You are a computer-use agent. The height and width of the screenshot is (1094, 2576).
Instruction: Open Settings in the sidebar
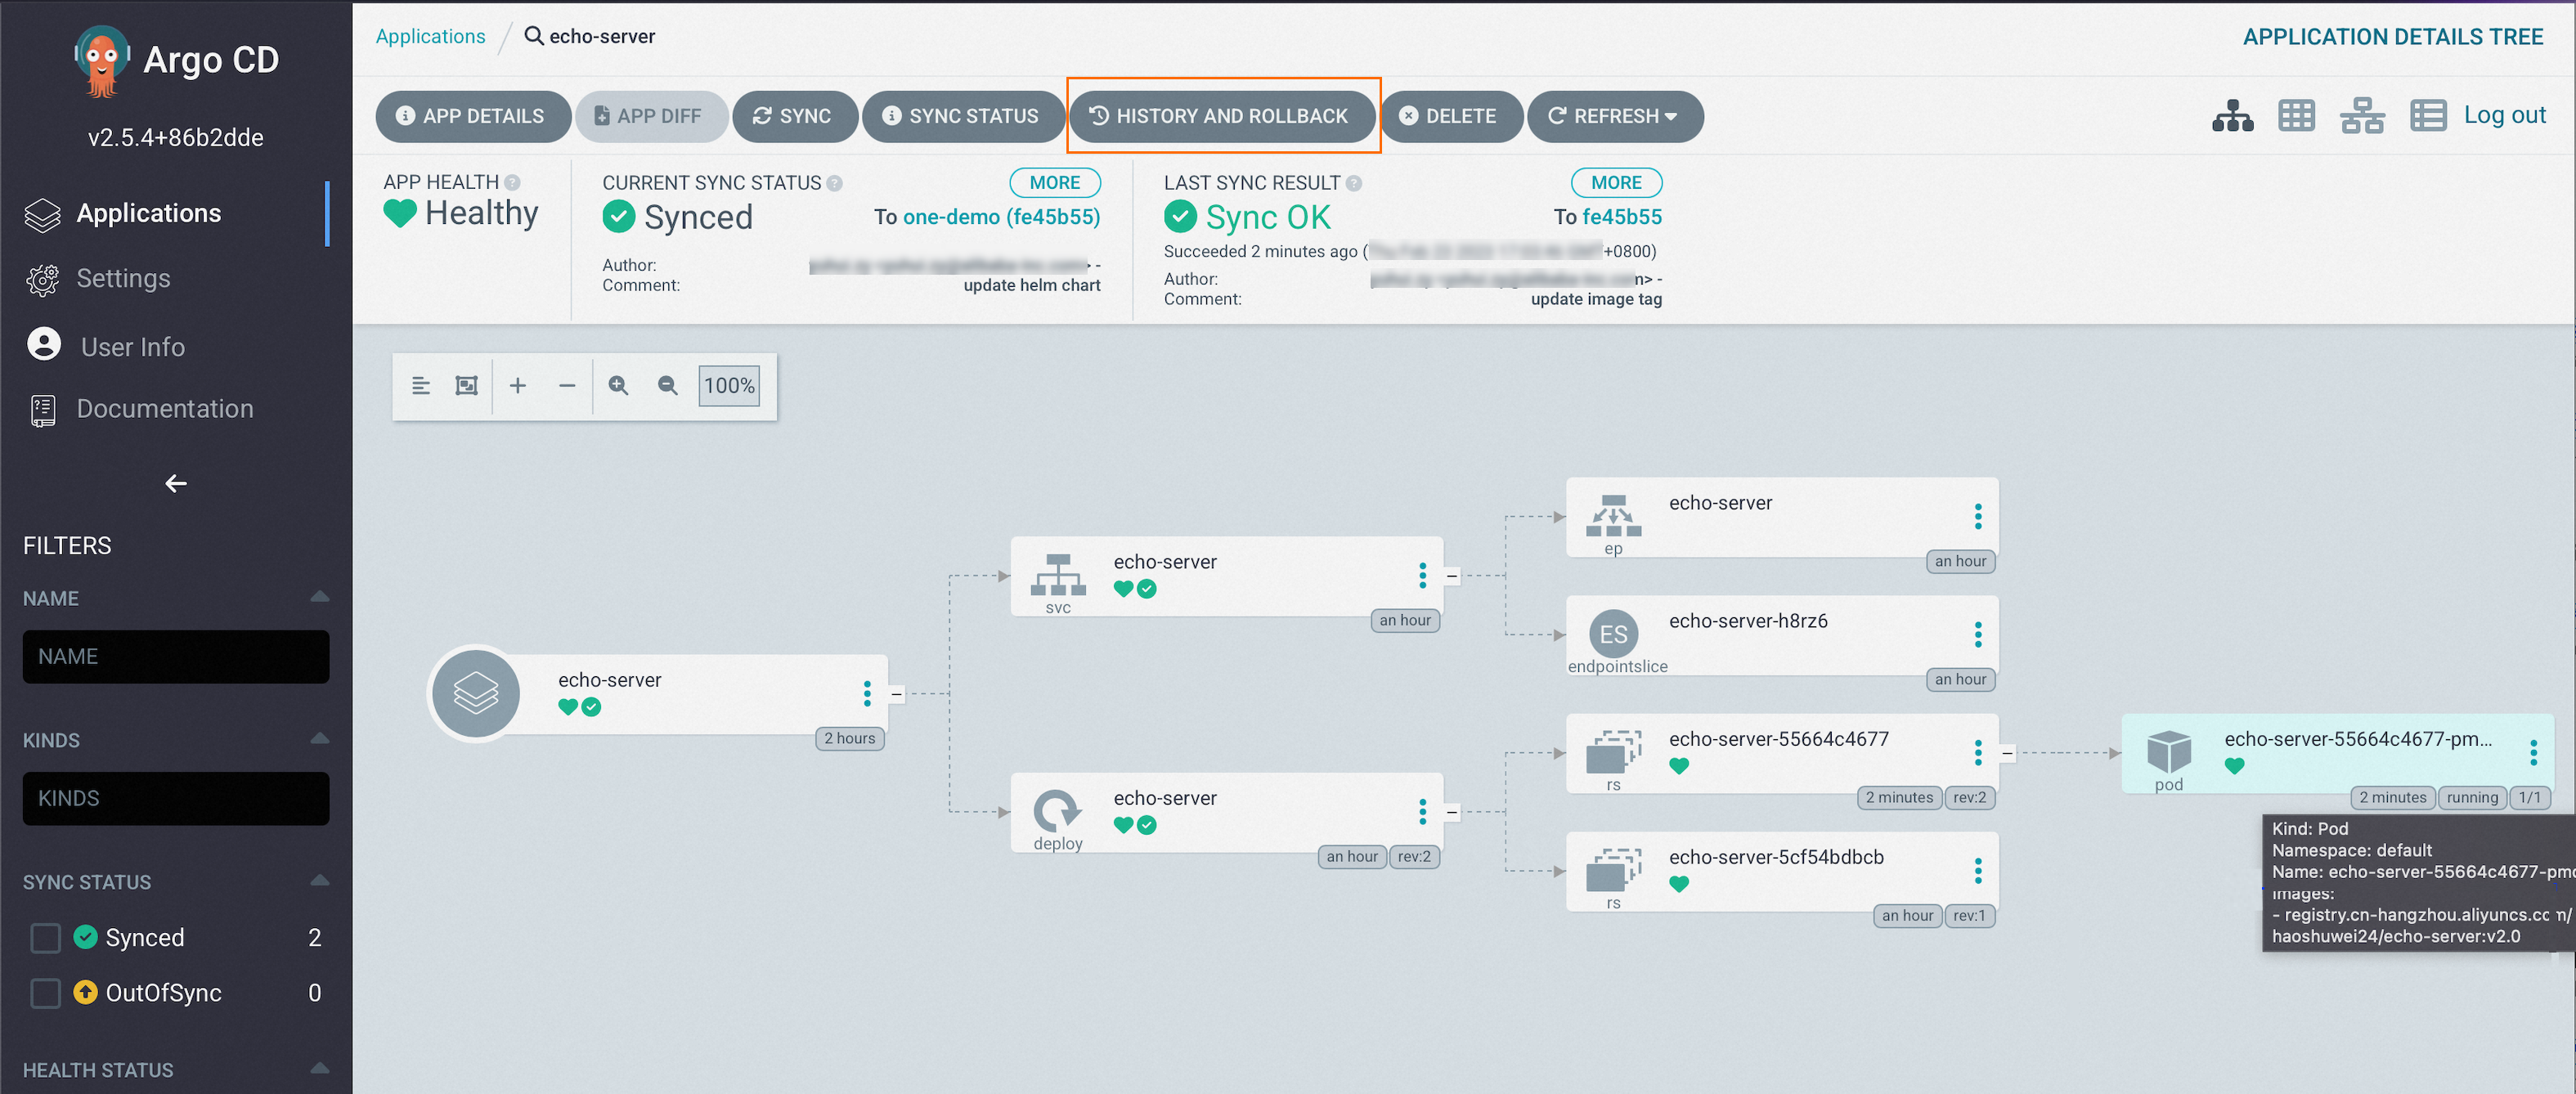coord(123,278)
